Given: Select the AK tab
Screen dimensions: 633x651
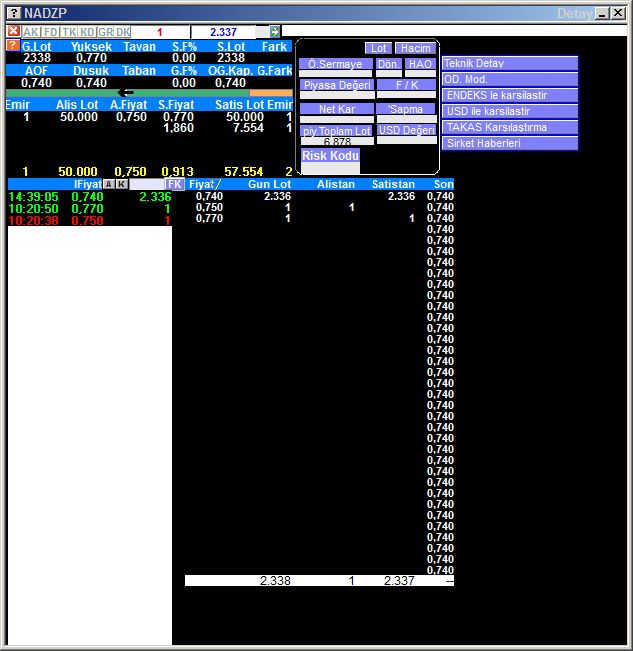Looking at the screenshot, I should click(x=31, y=32).
